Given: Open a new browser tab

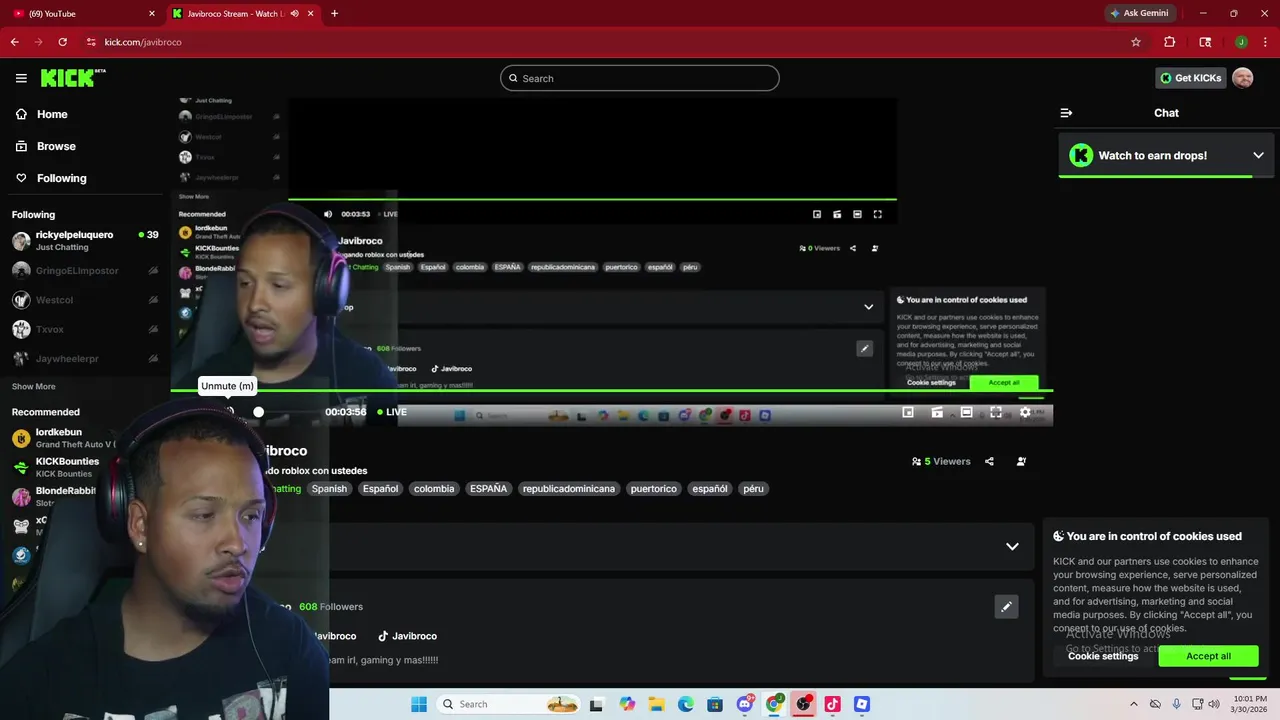Looking at the screenshot, I should coord(334,13).
